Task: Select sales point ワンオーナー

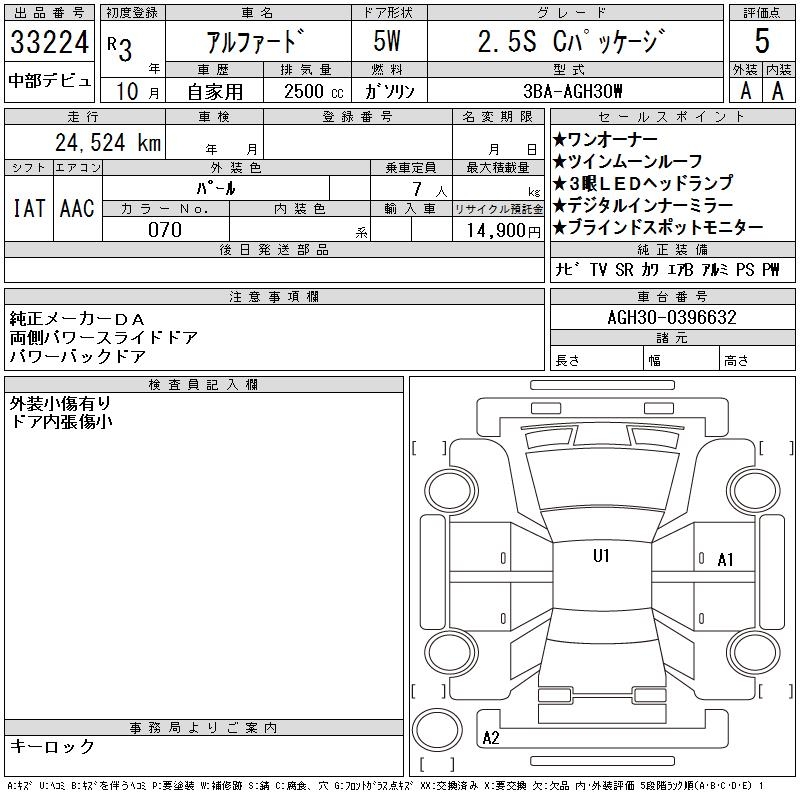Action: click(x=605, y=139)
